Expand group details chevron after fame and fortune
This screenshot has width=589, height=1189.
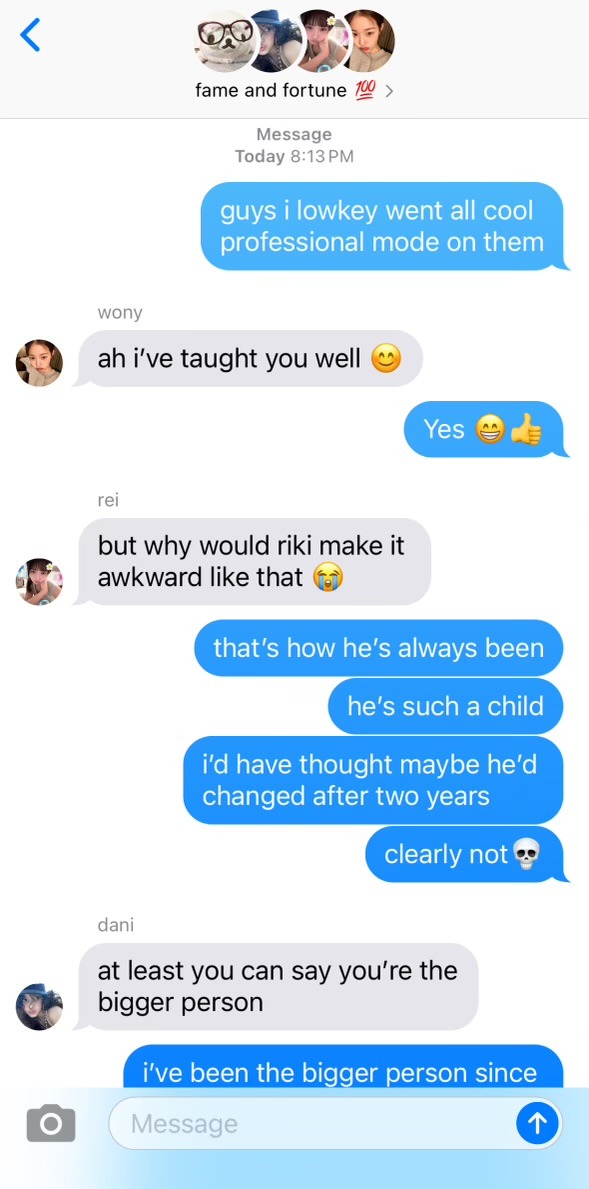point(389,92)
